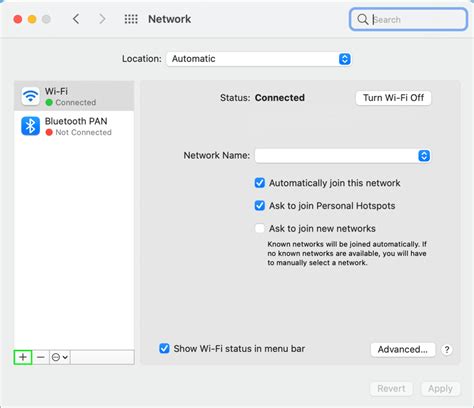Open the action menu under the service list
474x408 pixels.
[x=60, y=357]
